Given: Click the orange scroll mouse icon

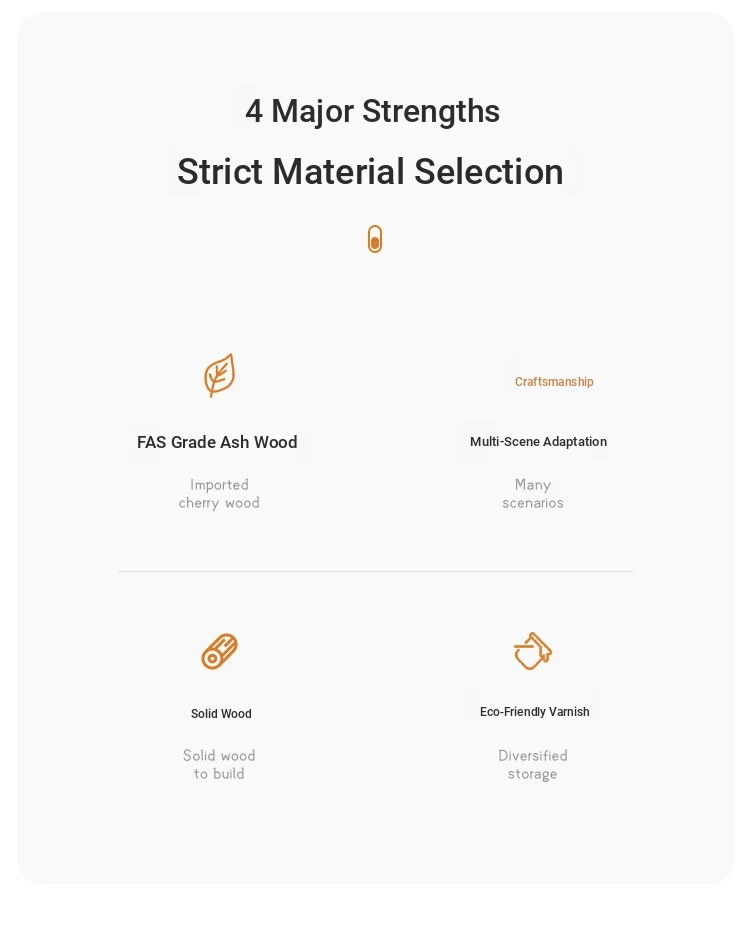Looking at the screenshot, I should point(375,239).
